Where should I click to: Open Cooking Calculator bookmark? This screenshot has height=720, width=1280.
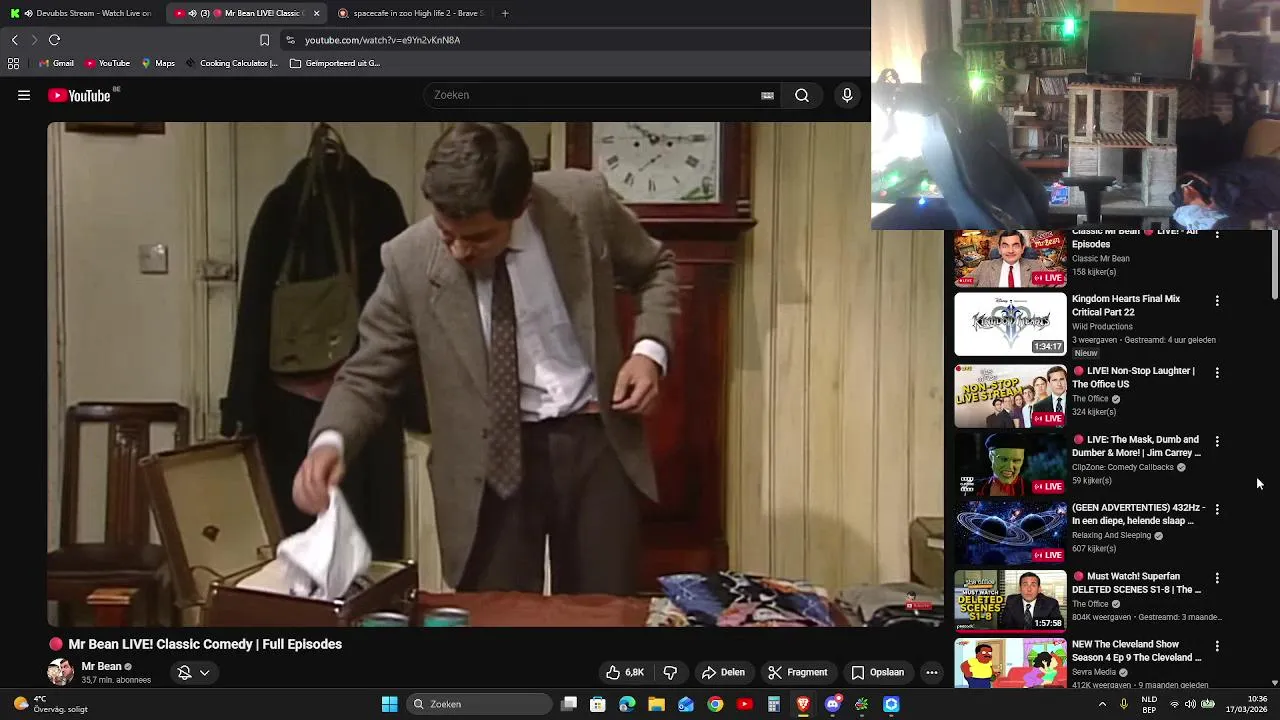pos(231,63)
